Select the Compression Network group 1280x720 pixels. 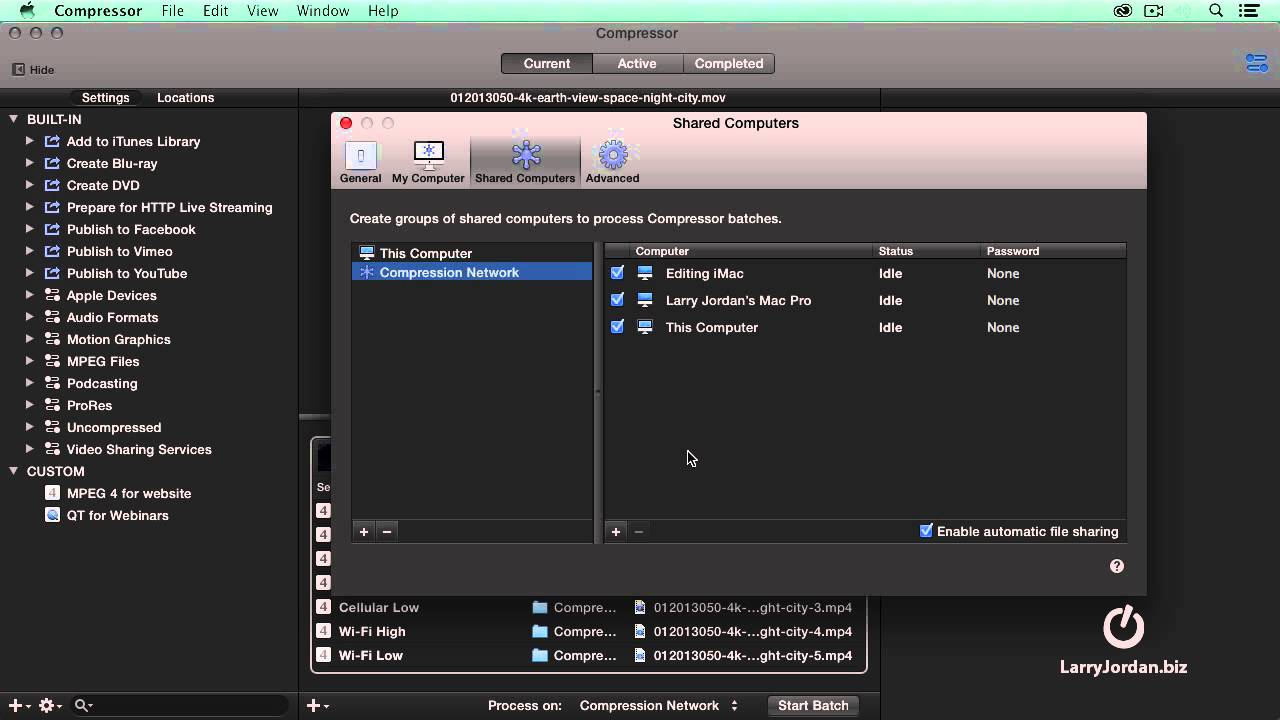point(472,272)
